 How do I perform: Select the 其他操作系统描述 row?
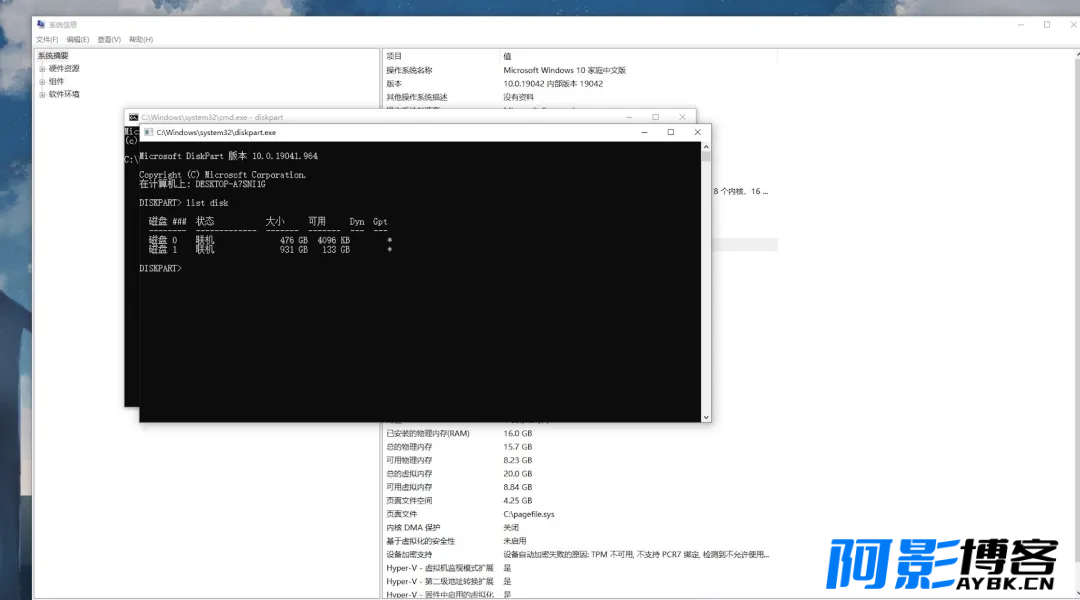tap(580, 97)
